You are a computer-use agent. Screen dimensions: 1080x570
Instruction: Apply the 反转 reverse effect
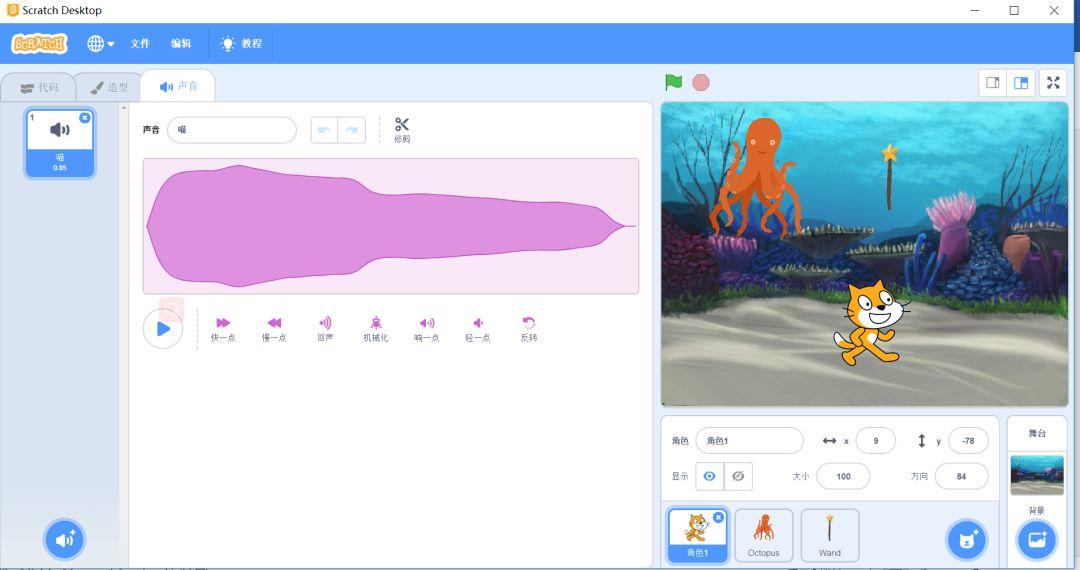(x=529, y=329)
